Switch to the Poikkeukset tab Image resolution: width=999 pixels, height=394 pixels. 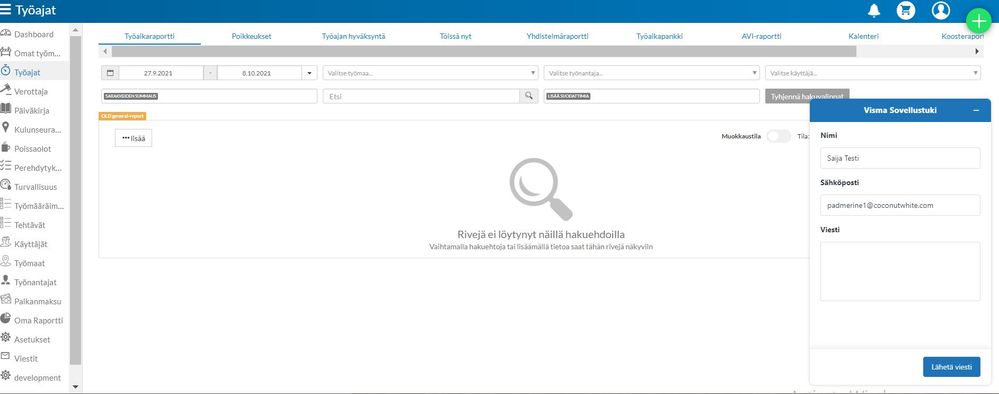point(252,36)
